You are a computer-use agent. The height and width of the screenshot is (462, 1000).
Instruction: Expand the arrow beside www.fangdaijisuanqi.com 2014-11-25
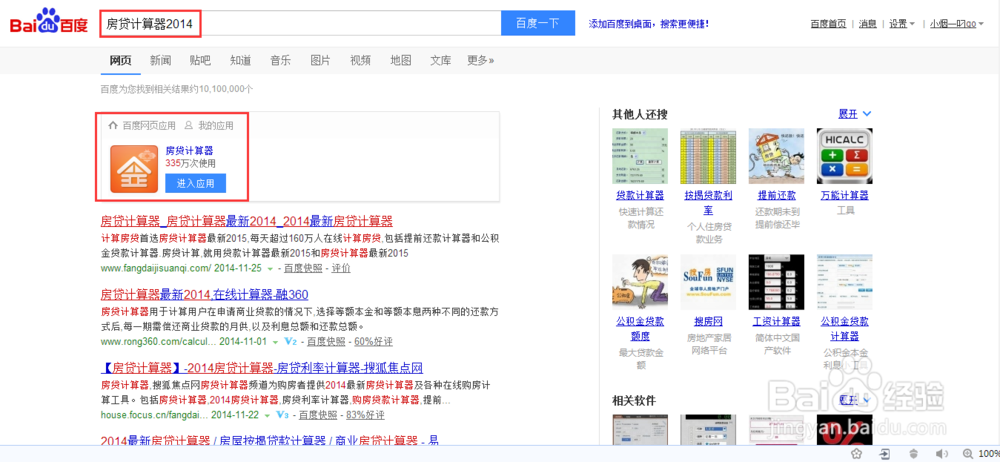tap(270, 269)
